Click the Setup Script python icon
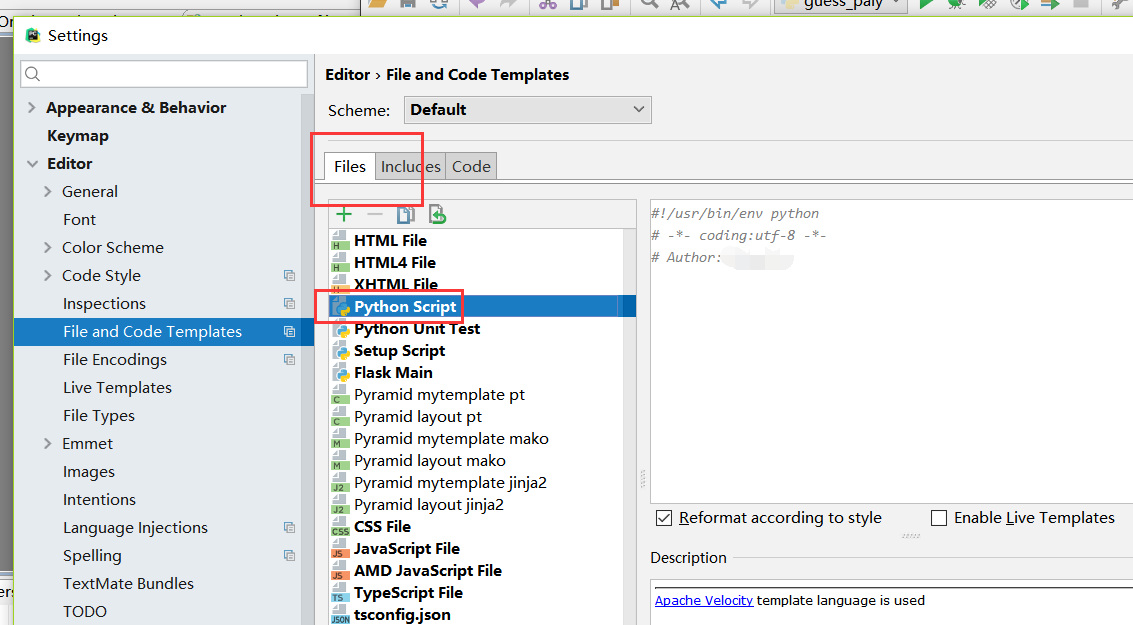The height and width of the screenshot is (625, 1133). pyautogui.click(x=341, y=351)
